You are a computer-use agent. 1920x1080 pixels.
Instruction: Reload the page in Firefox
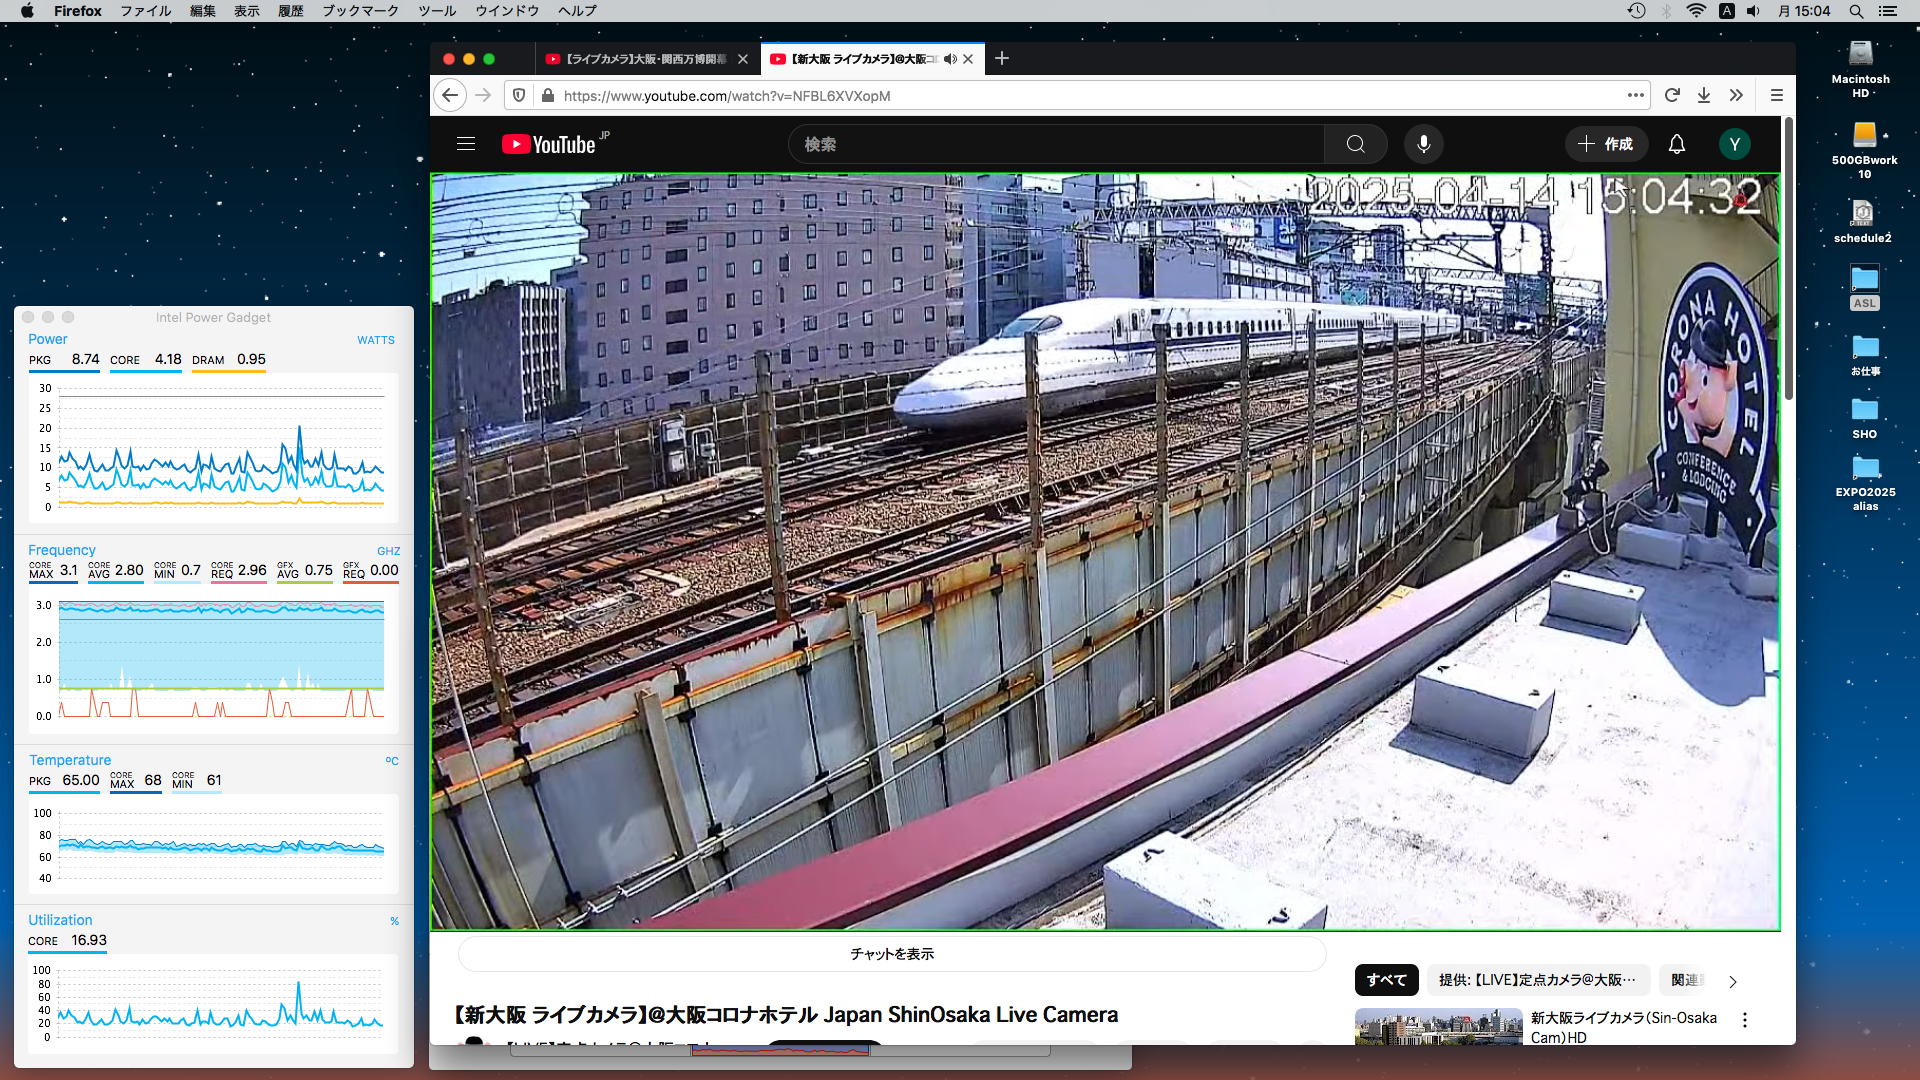[1672, 95]
